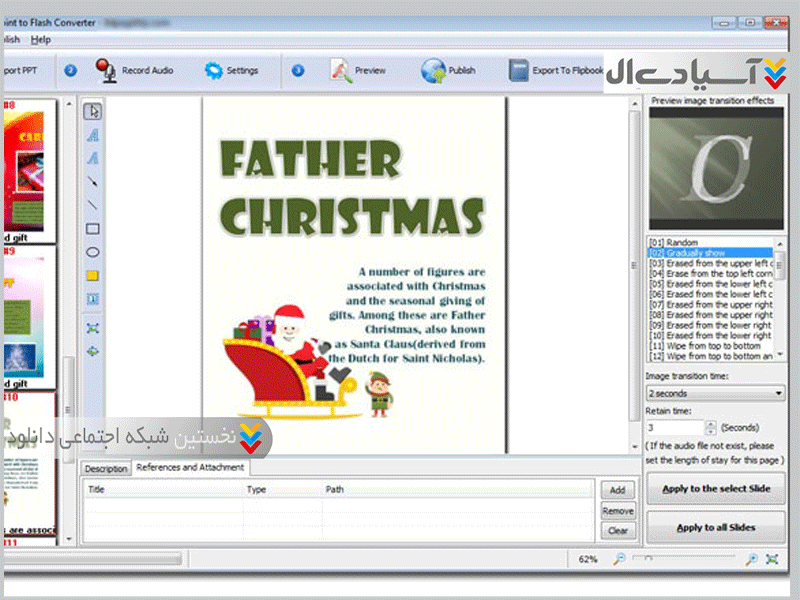Screen dimensions: 800x600
Task: Select the arrow pointer tool
Action: click(x=92, y=111)
